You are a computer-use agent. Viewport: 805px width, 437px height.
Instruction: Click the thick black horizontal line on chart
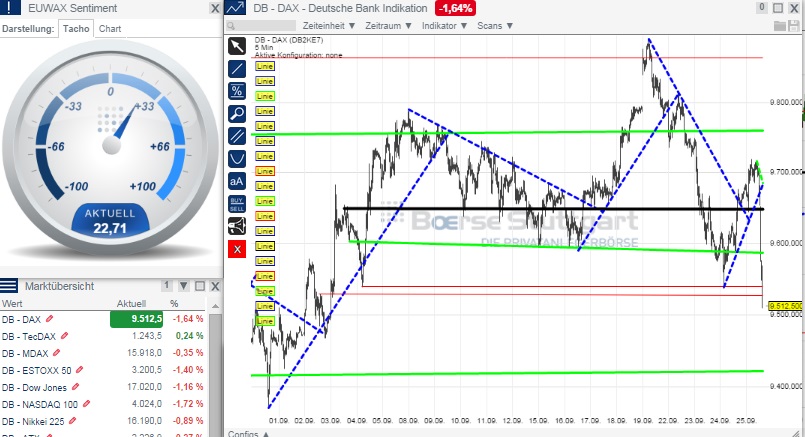pyautogui.click(x=553, y=209)
